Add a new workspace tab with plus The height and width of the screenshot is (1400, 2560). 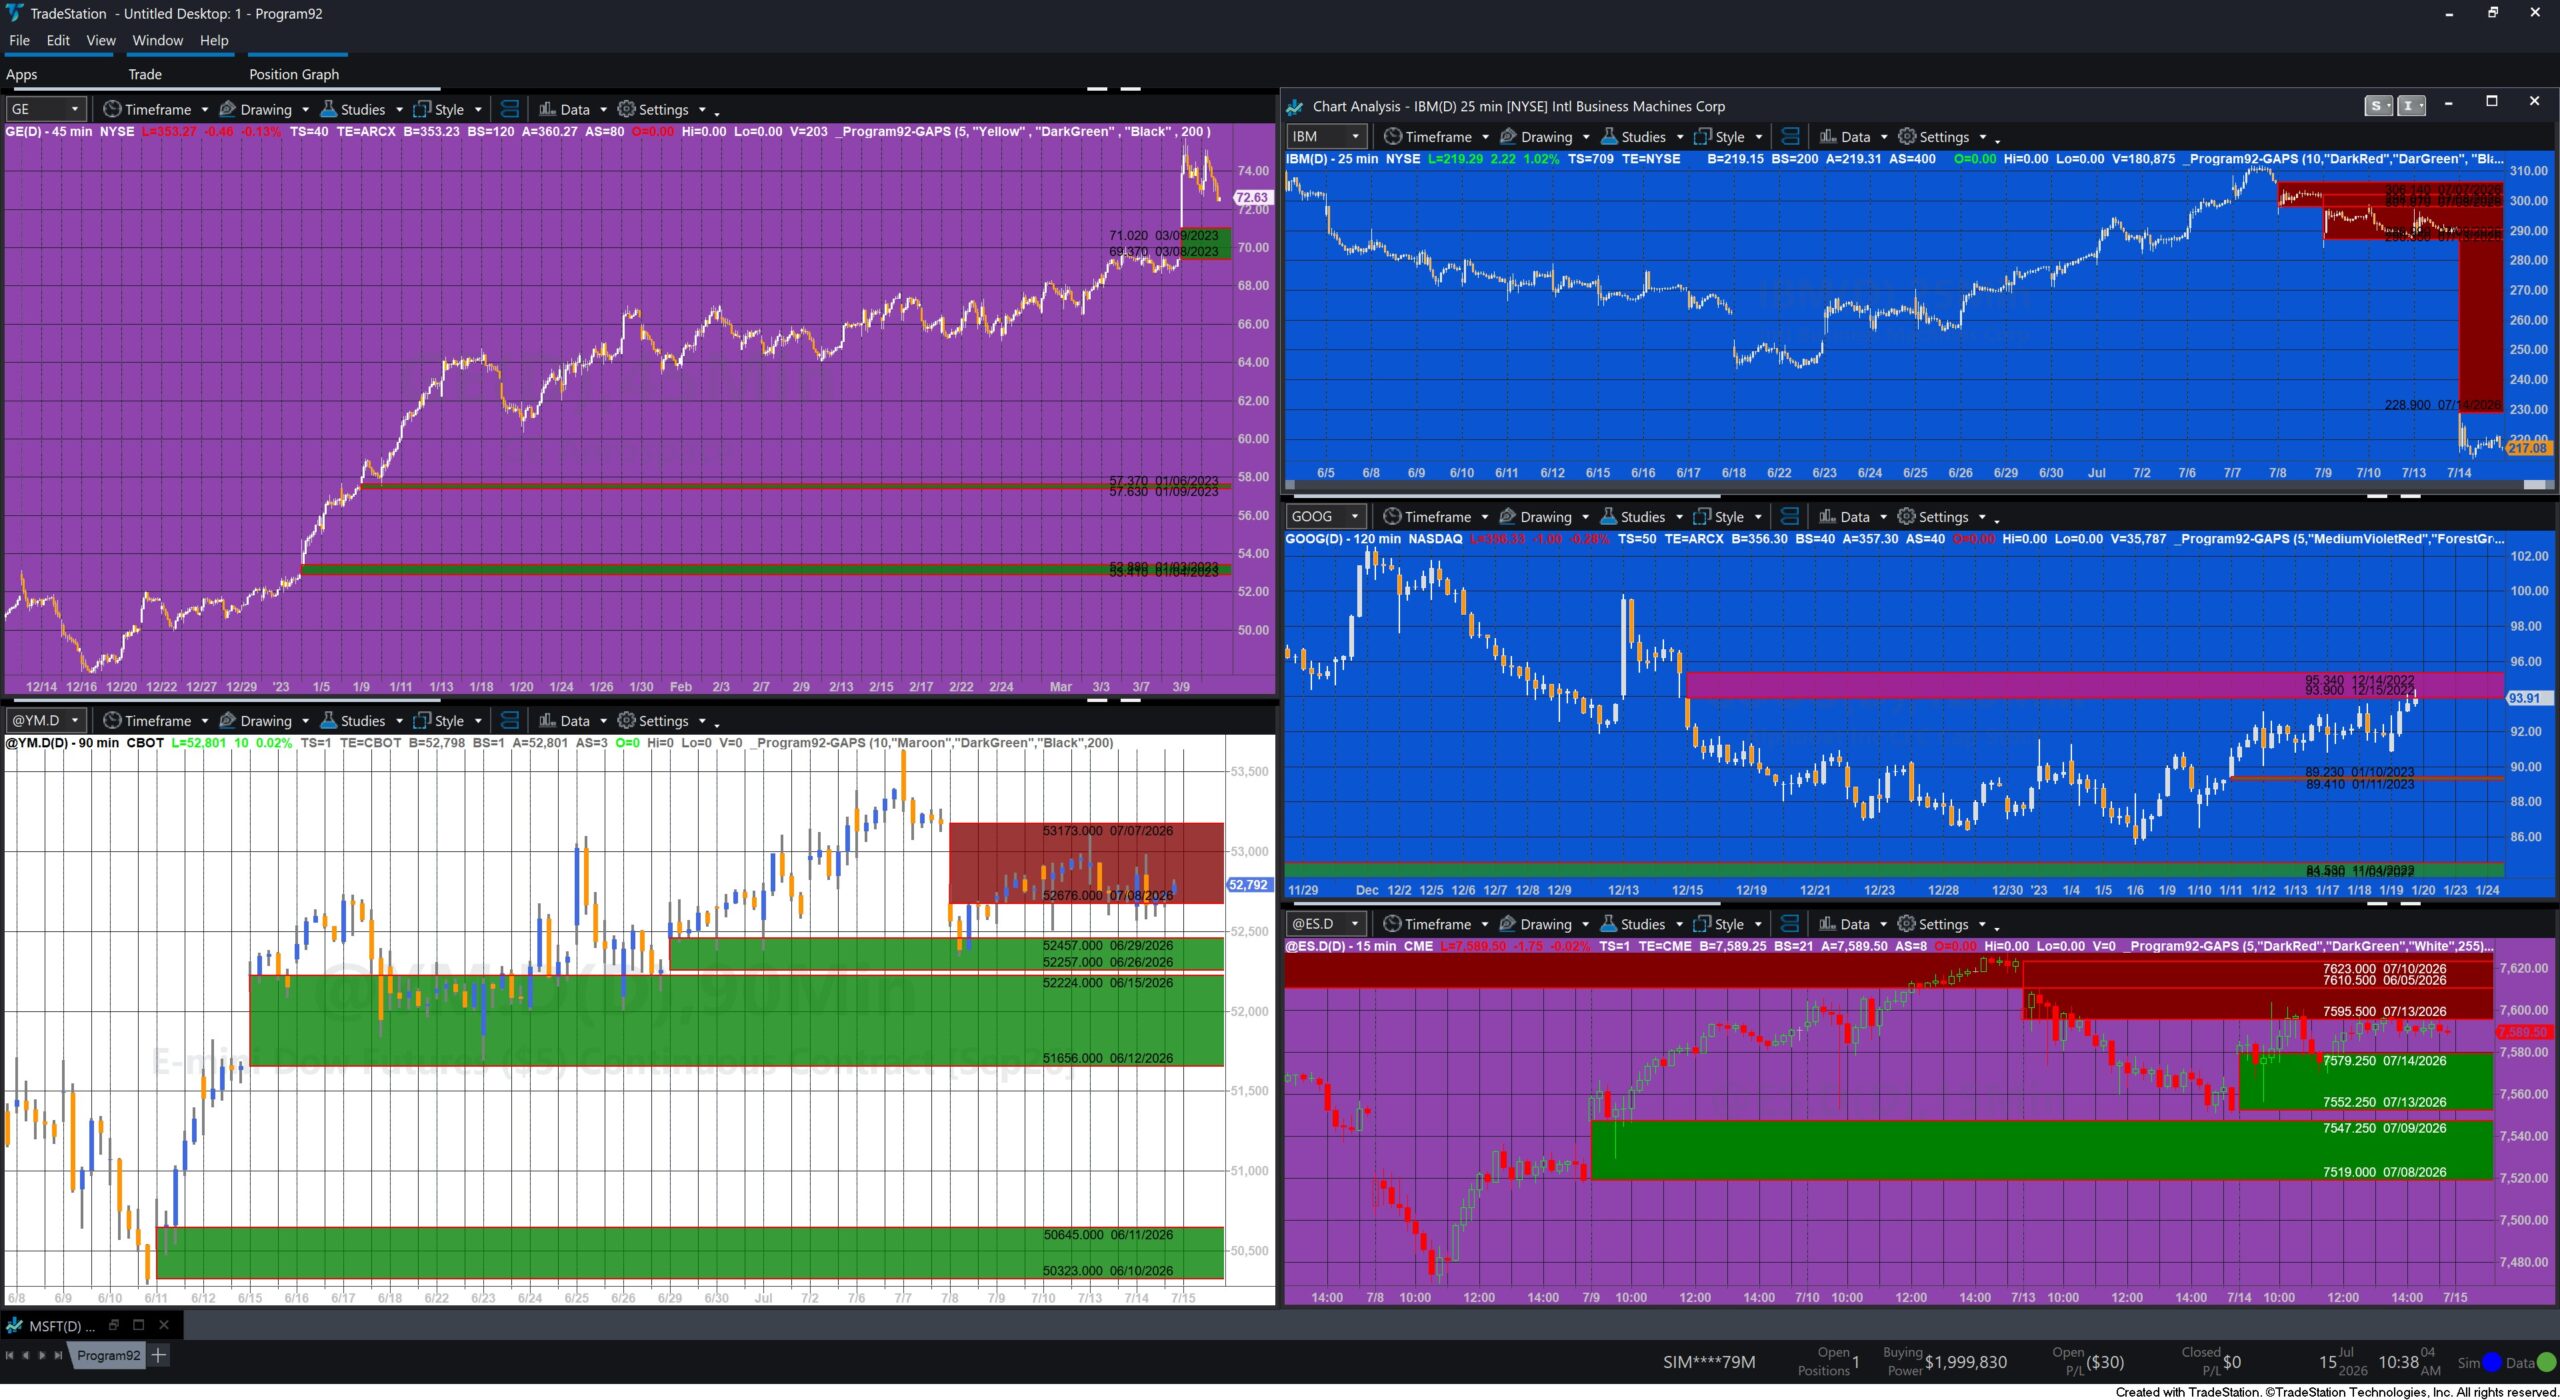[159, 1355]
